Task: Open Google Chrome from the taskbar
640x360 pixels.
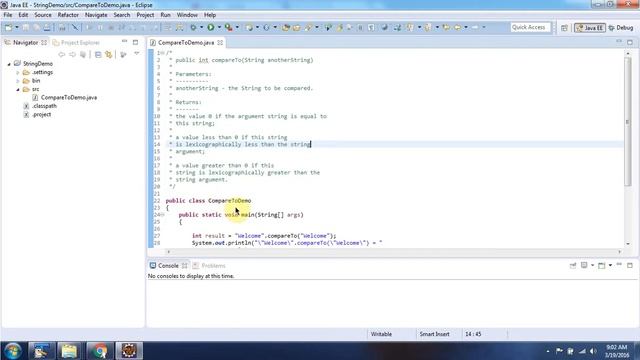Action: (x=99, y=351)
